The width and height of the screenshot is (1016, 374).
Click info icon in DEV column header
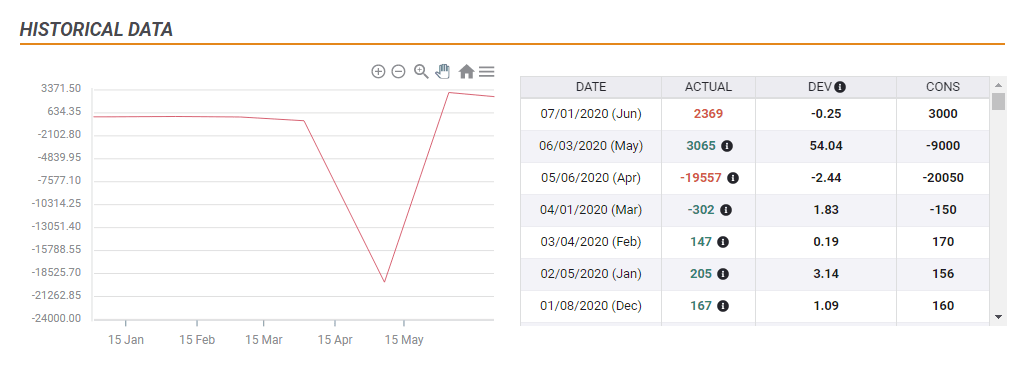(x=840, y=87)
